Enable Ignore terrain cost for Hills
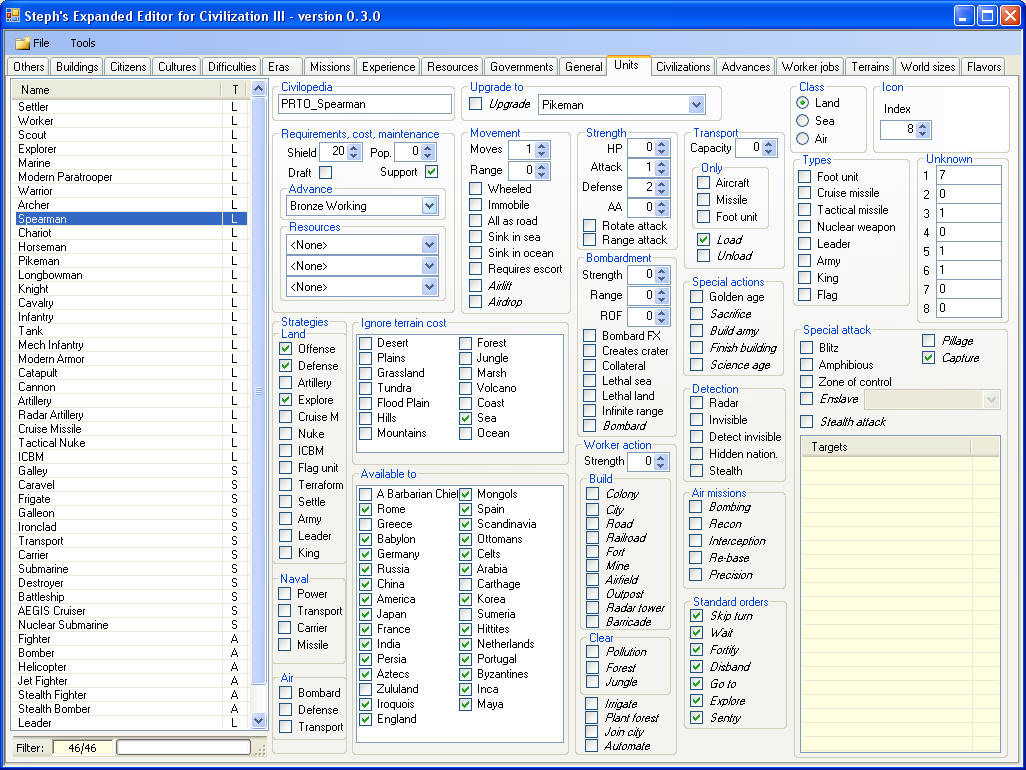 coord(366,418)
